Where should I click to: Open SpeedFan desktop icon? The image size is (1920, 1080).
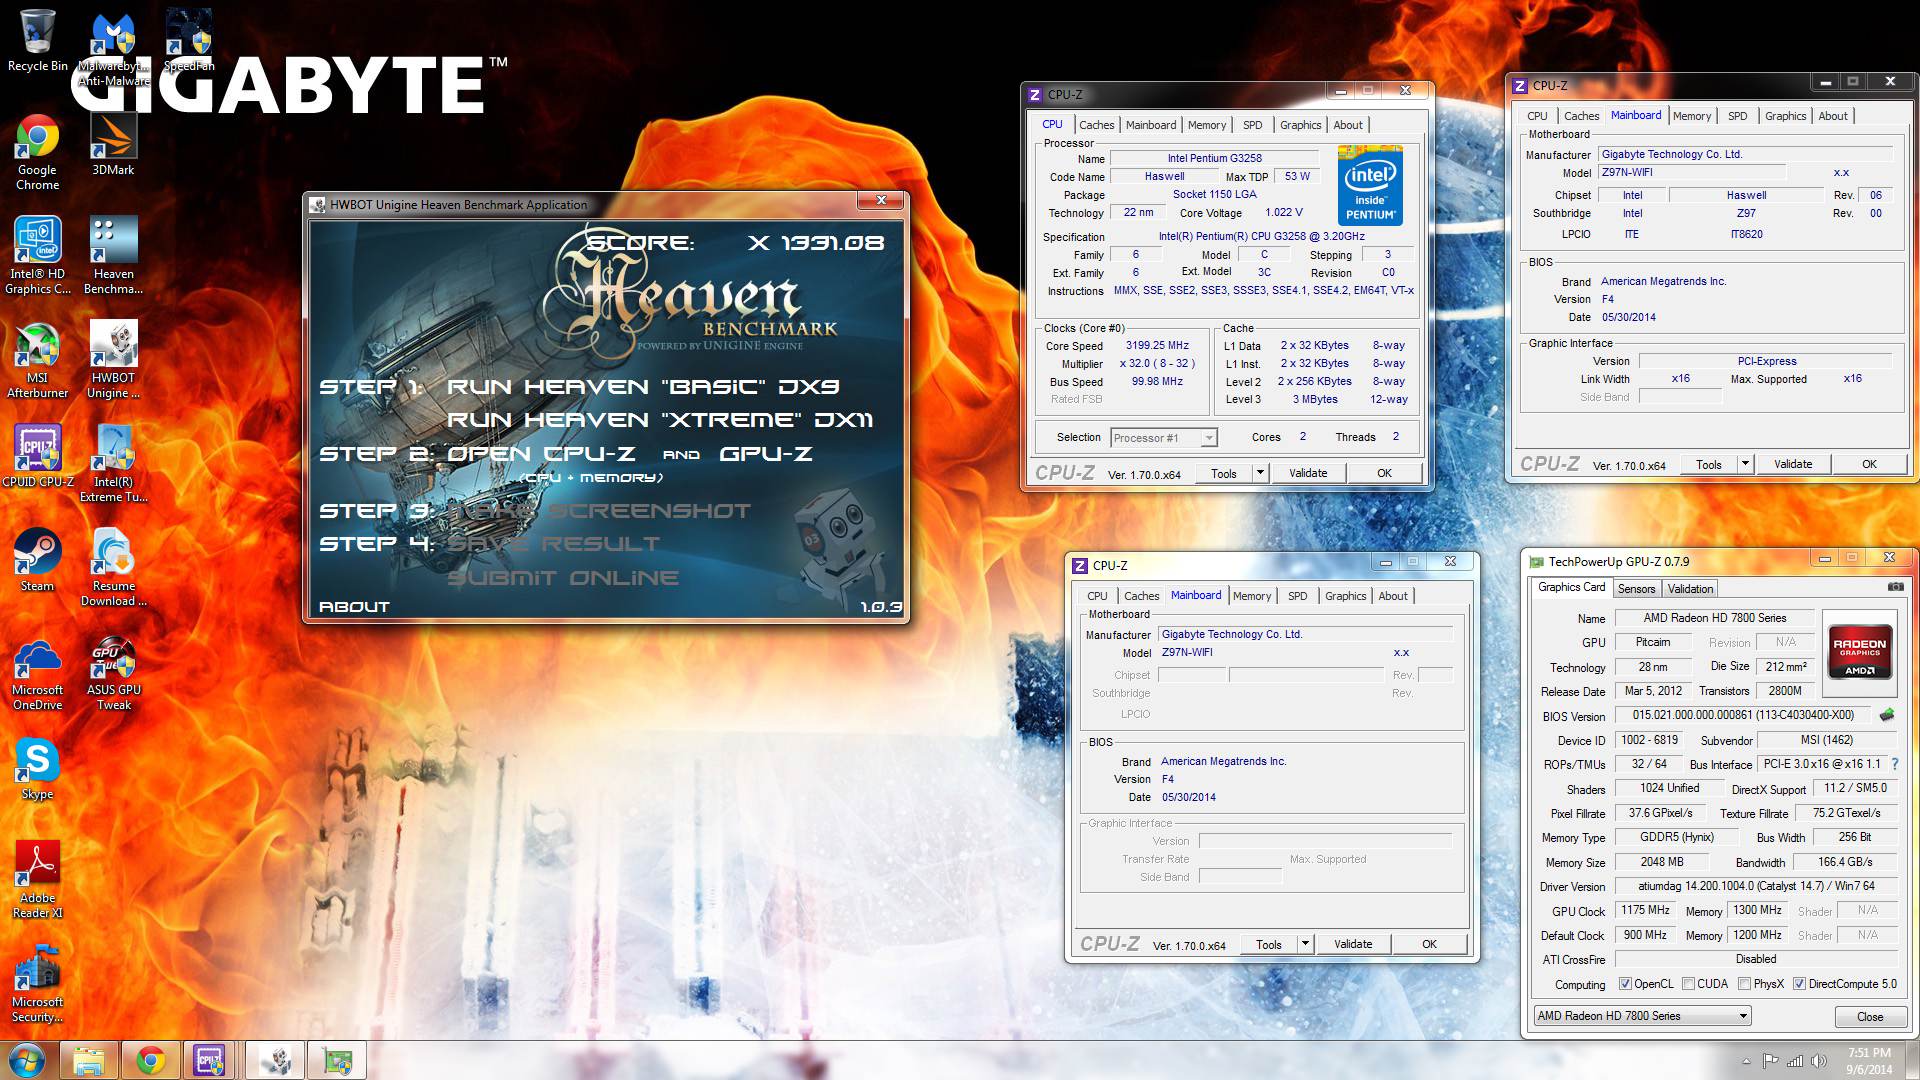coord(189,40)
